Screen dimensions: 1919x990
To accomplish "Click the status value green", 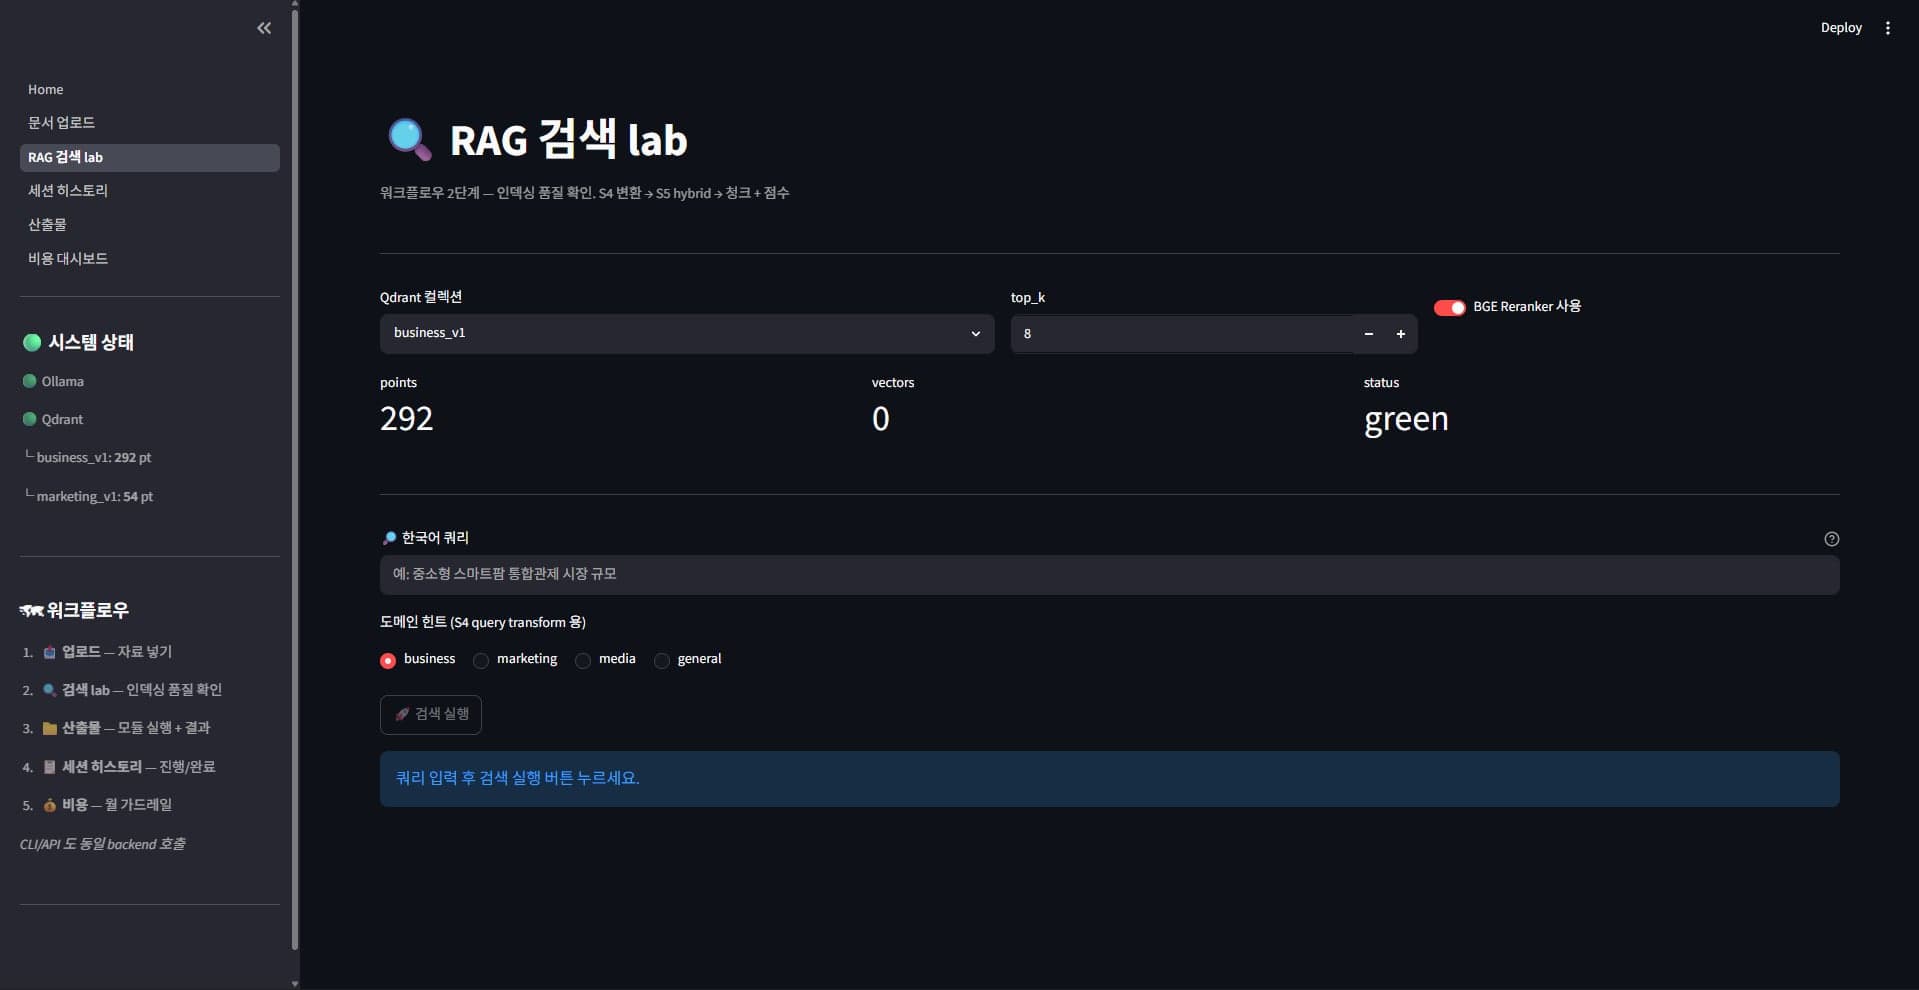I will click(x=1406, y=419).
